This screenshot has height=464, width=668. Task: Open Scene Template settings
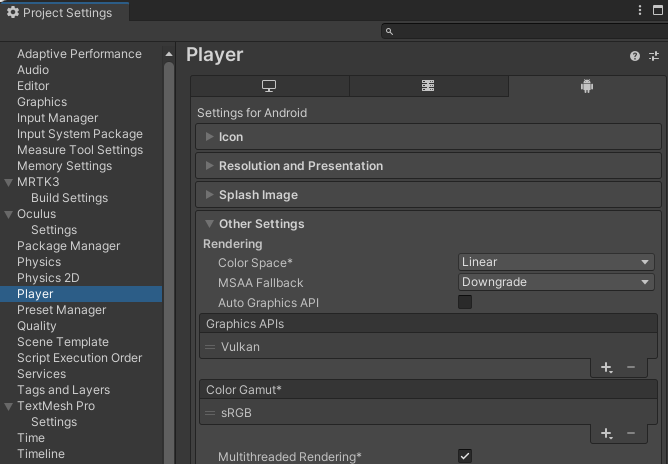(x=63, y=342)
